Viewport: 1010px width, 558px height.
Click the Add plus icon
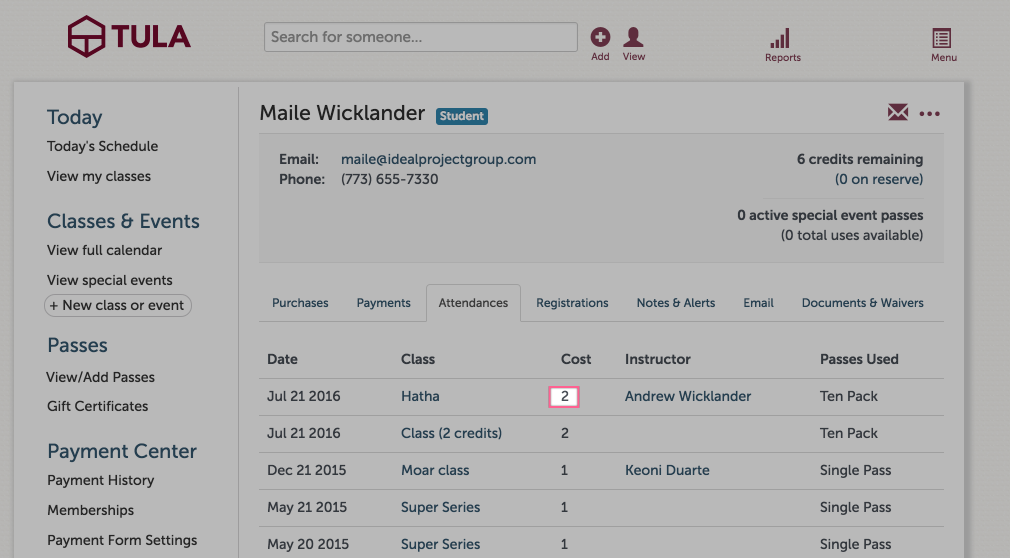(600, 37)
